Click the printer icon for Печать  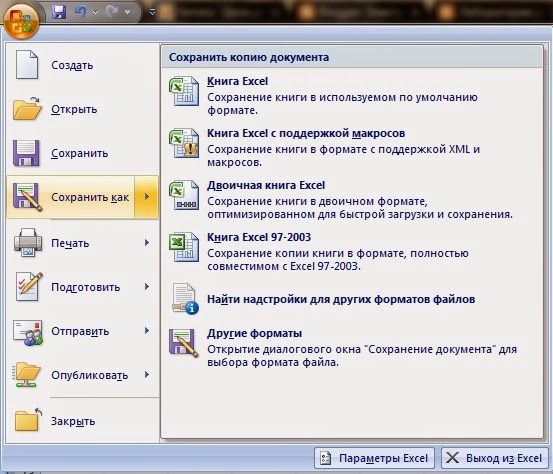click(x=28, y=242)
